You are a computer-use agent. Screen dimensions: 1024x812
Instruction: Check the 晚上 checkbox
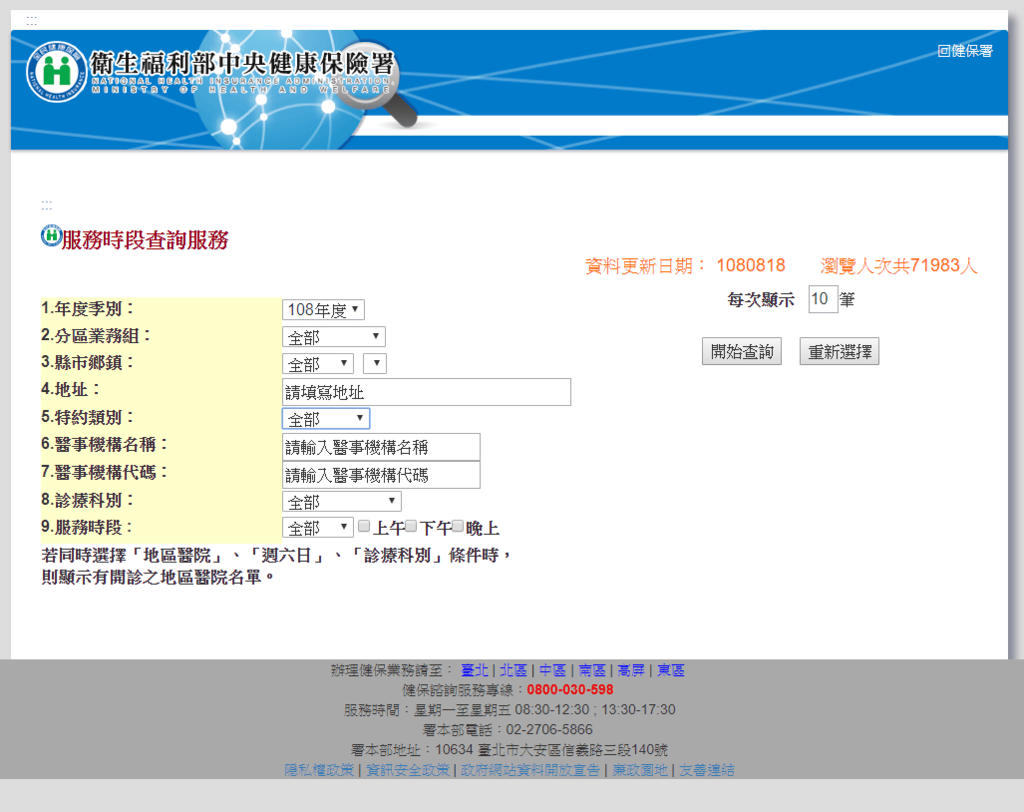tap(458, 526)
